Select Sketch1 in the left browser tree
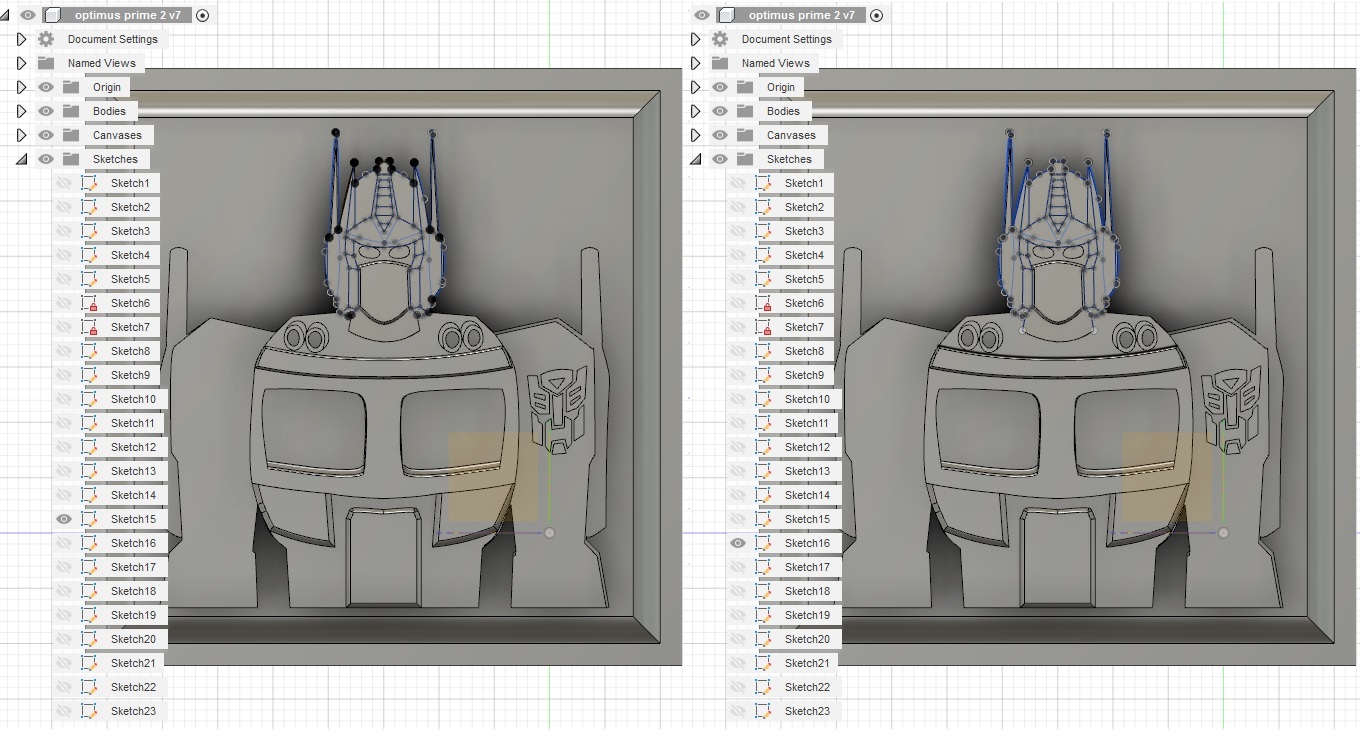 point(130,183)
